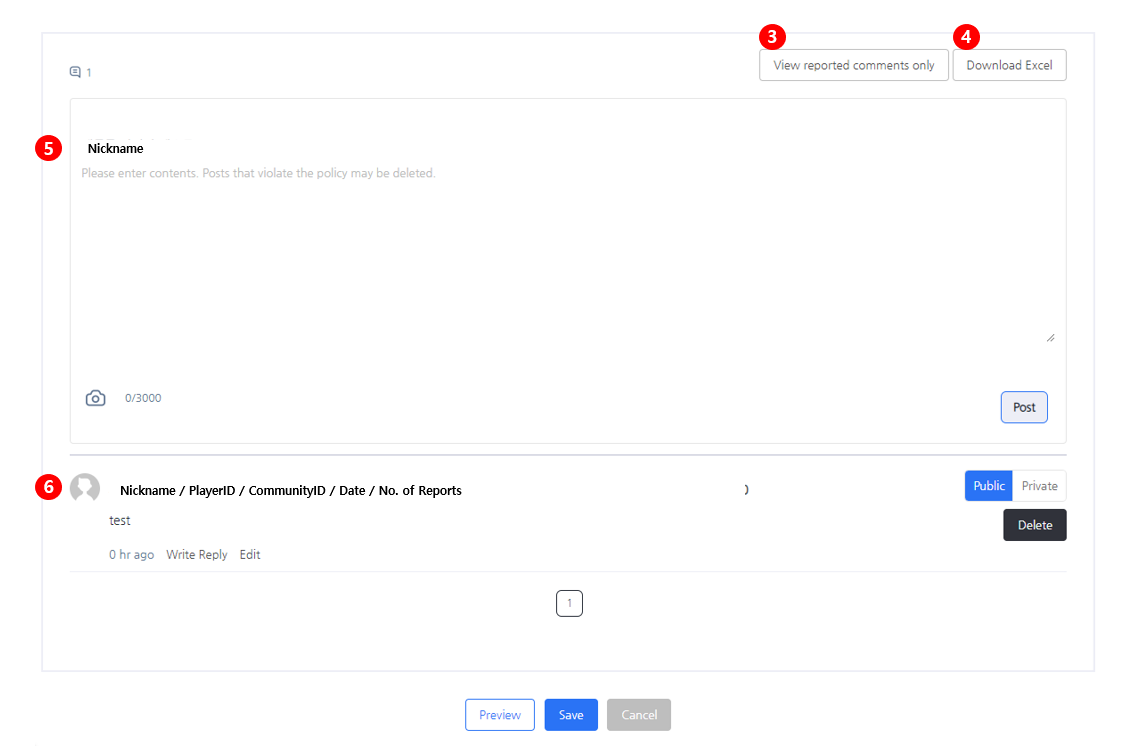Set the comment to Public
Image resolution: width=1139 pixels, height=749 pixels.
click(988, 486)
